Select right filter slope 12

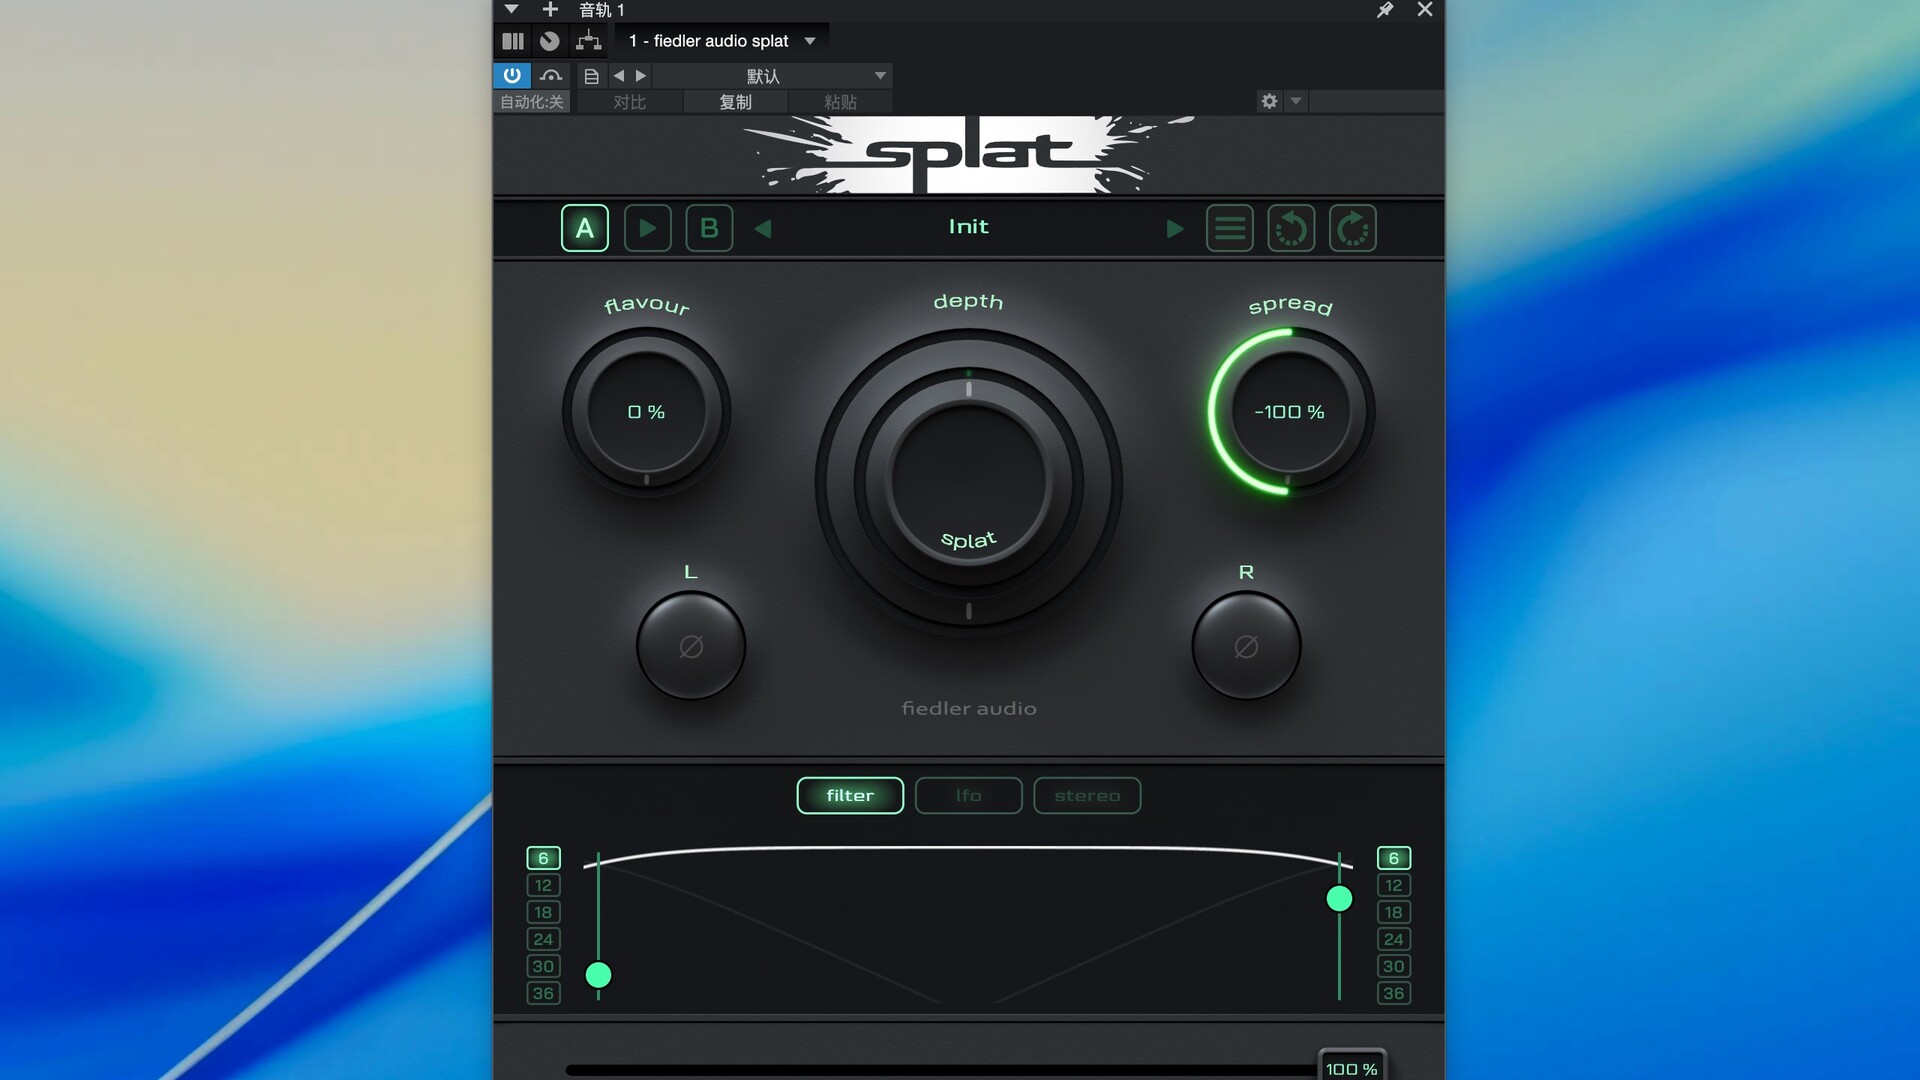pos(1394,885)
